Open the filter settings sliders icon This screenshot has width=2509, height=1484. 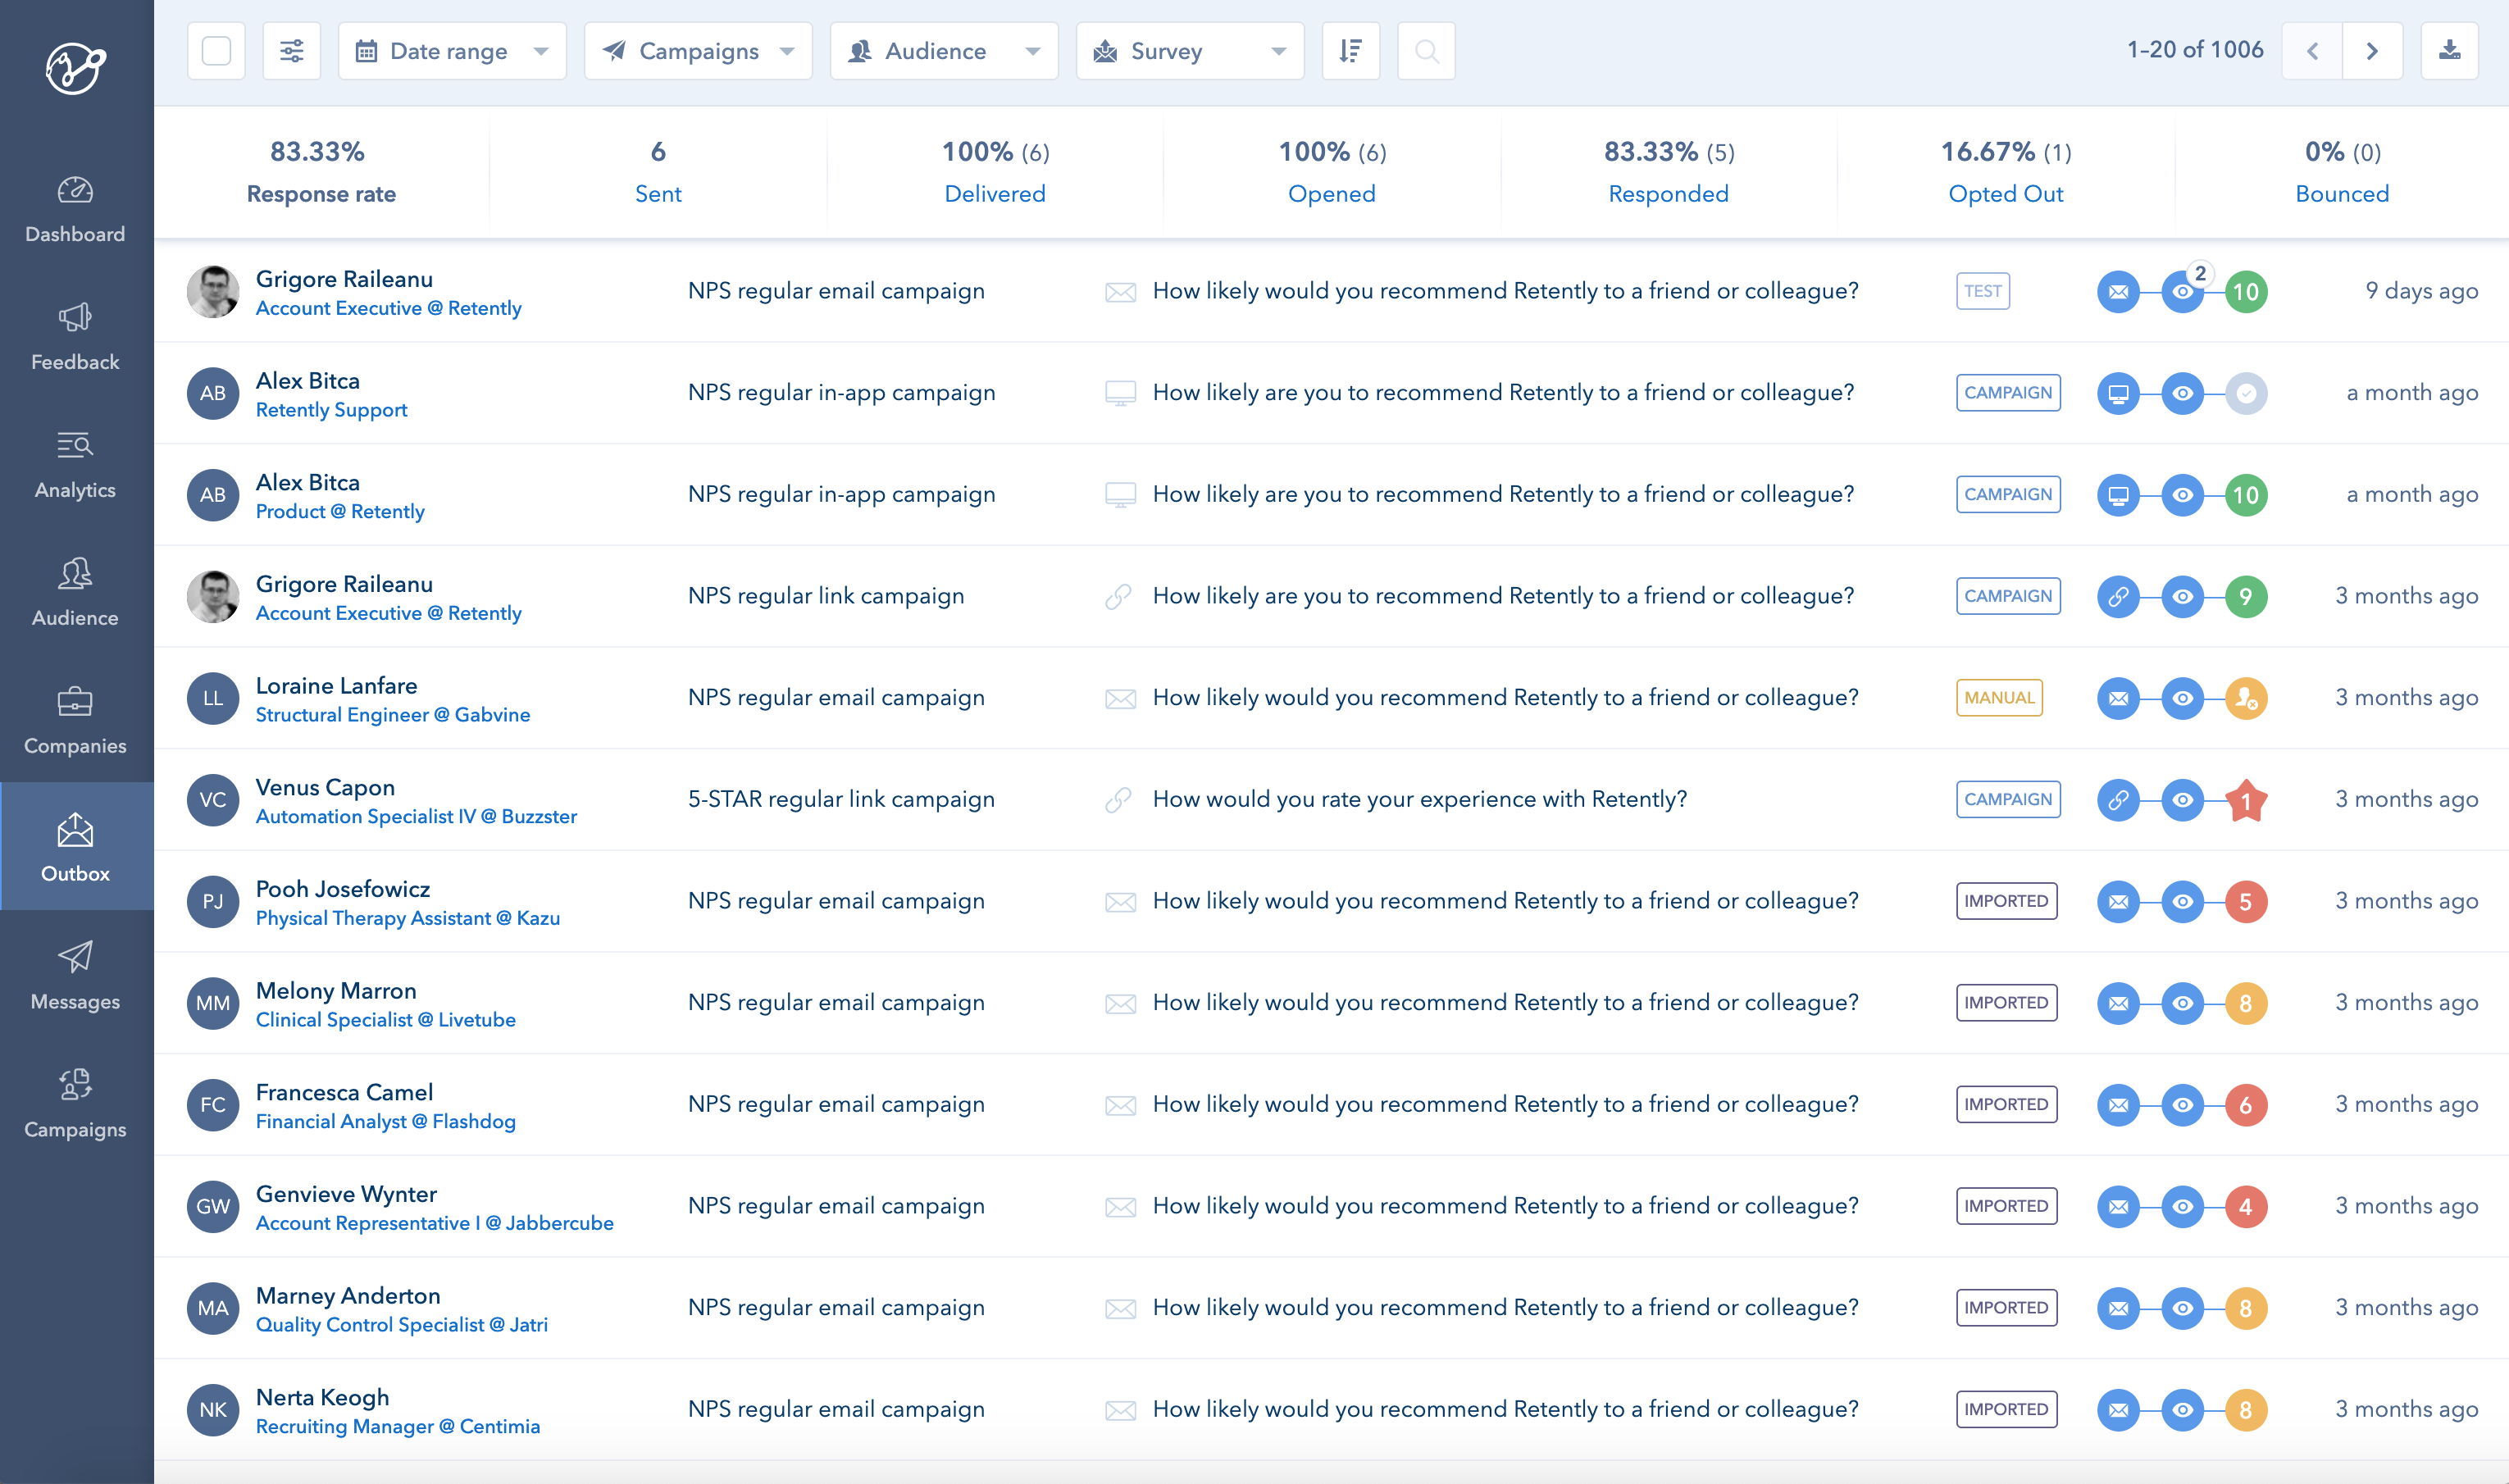(292, 51)
